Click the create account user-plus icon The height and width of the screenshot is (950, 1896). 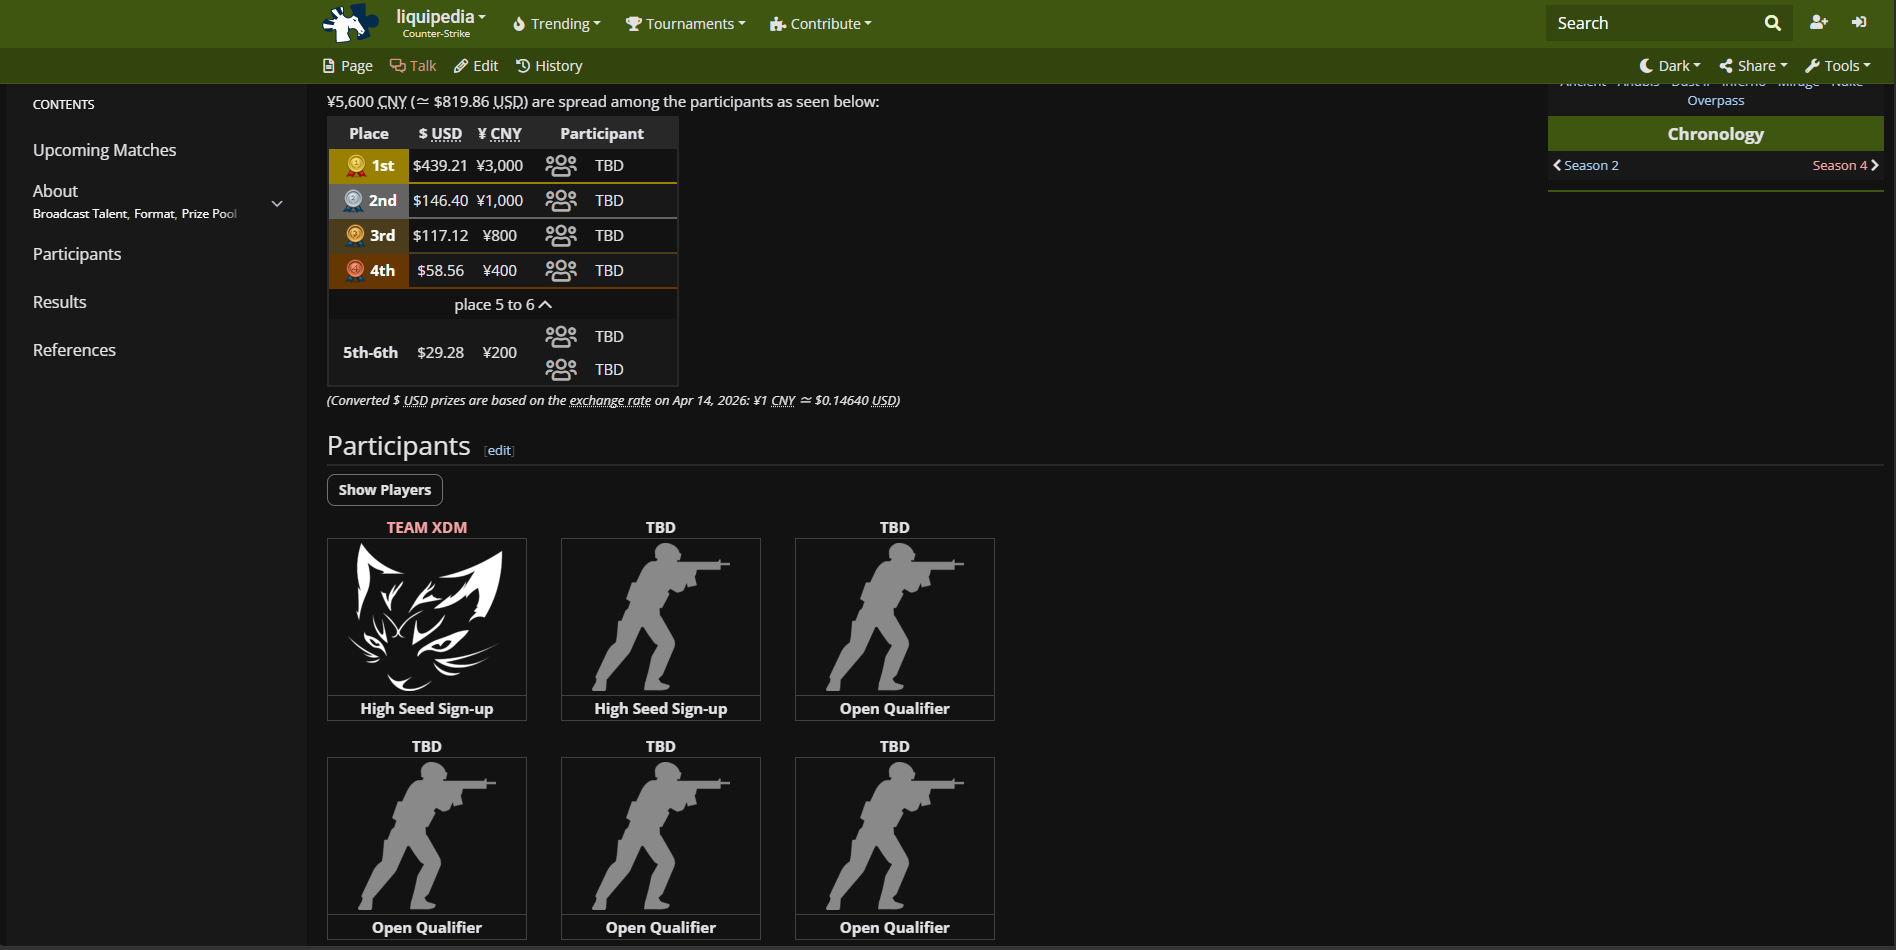[x=1818, y=22]
